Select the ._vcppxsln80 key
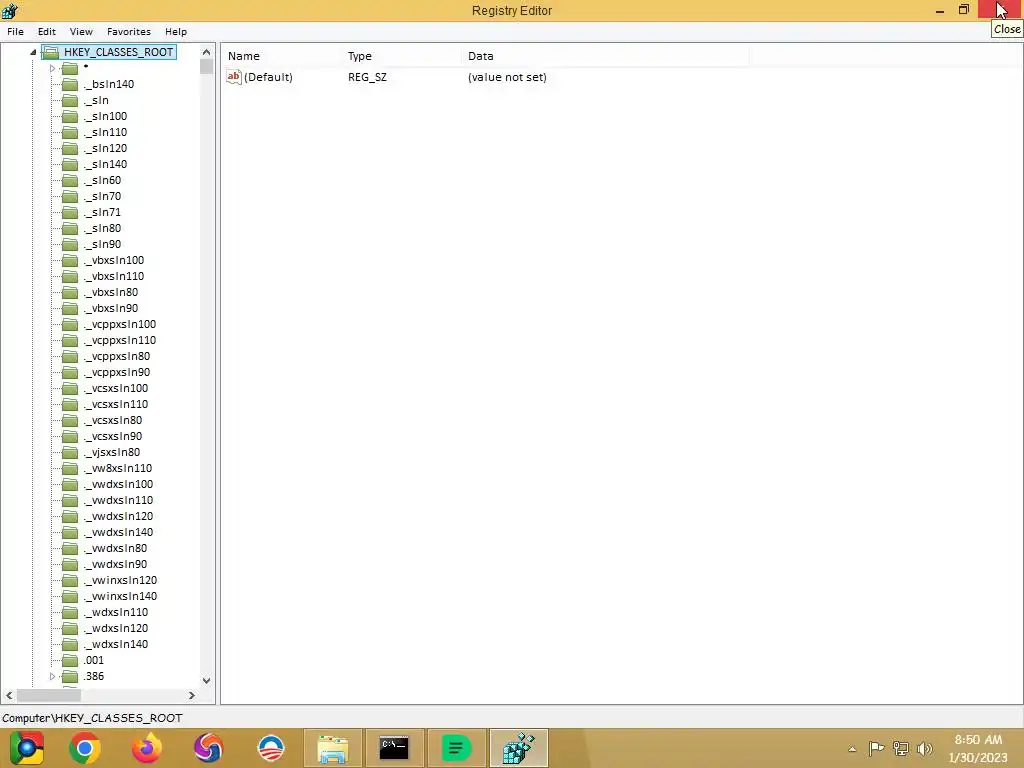The width and height of the screenshot is (1024, 768). [x=117, y=356]
